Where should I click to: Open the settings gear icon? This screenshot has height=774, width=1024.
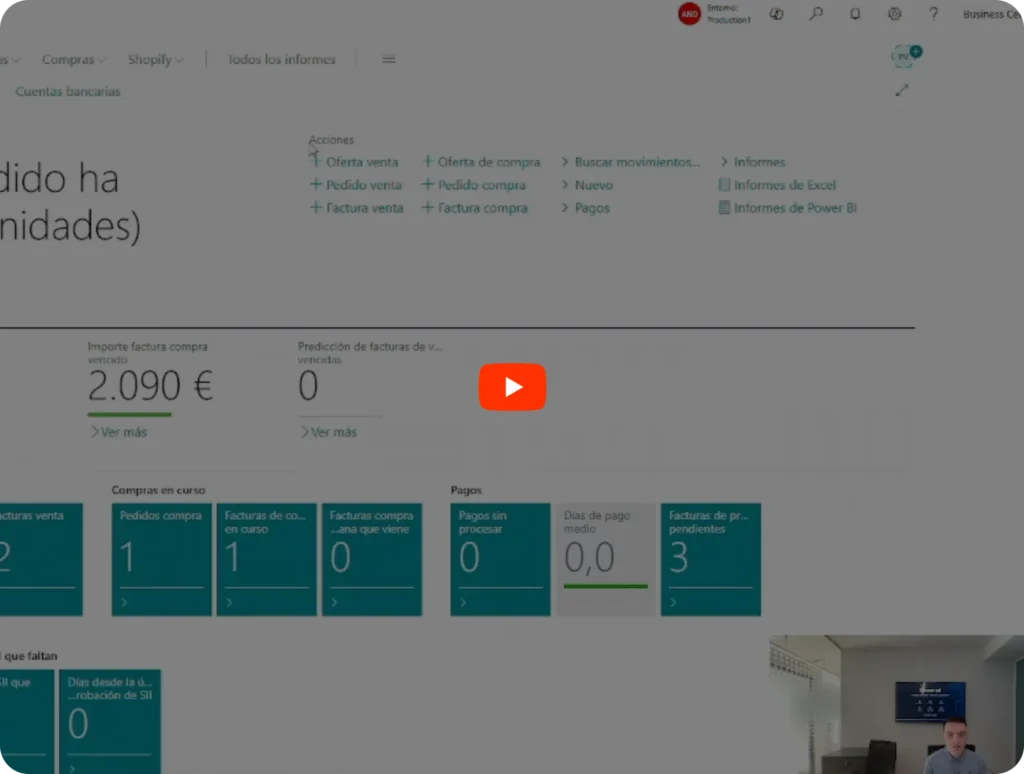coord(894,14)
